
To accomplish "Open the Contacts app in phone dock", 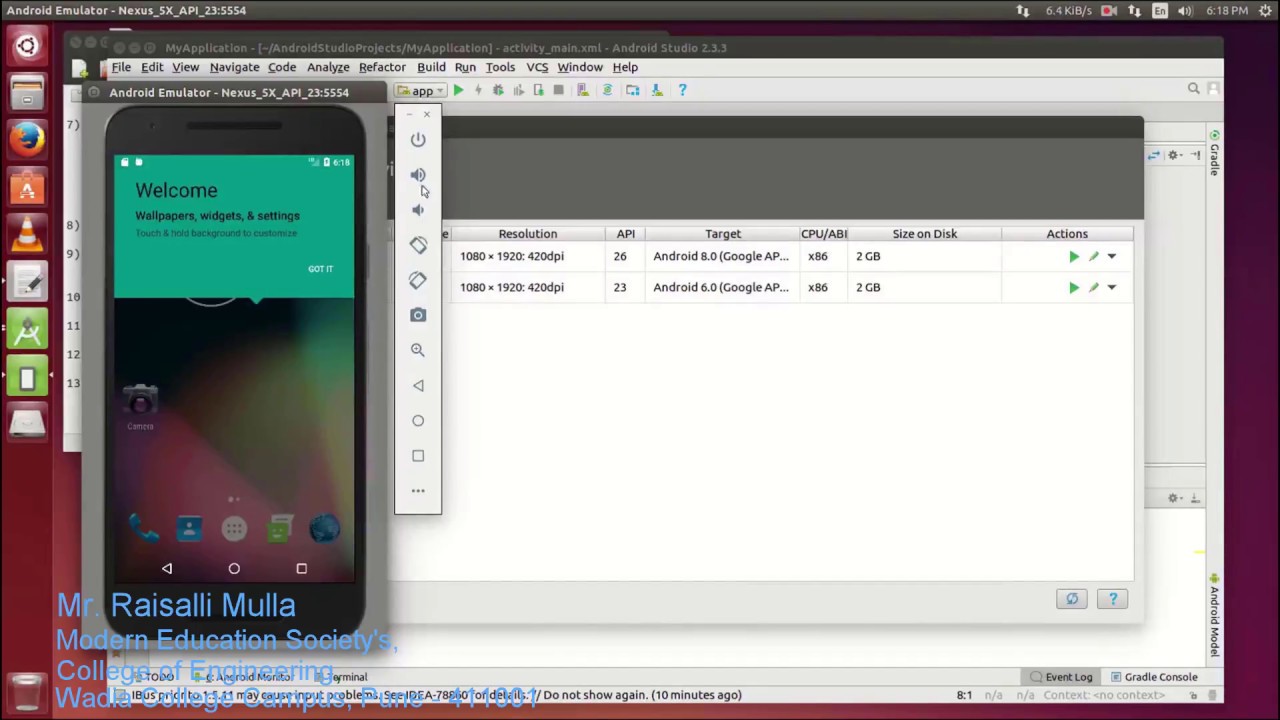I will coord(189,529).
